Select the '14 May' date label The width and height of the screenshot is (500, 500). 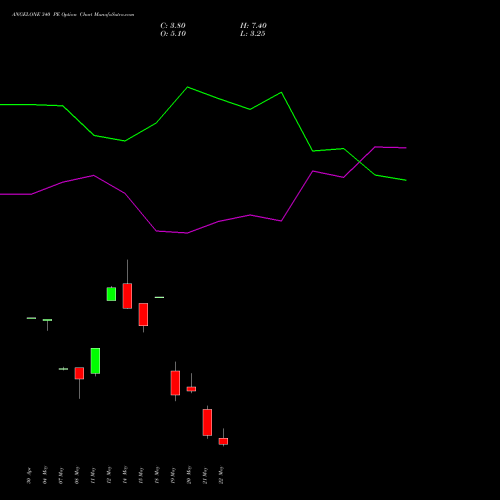[125, 475]
